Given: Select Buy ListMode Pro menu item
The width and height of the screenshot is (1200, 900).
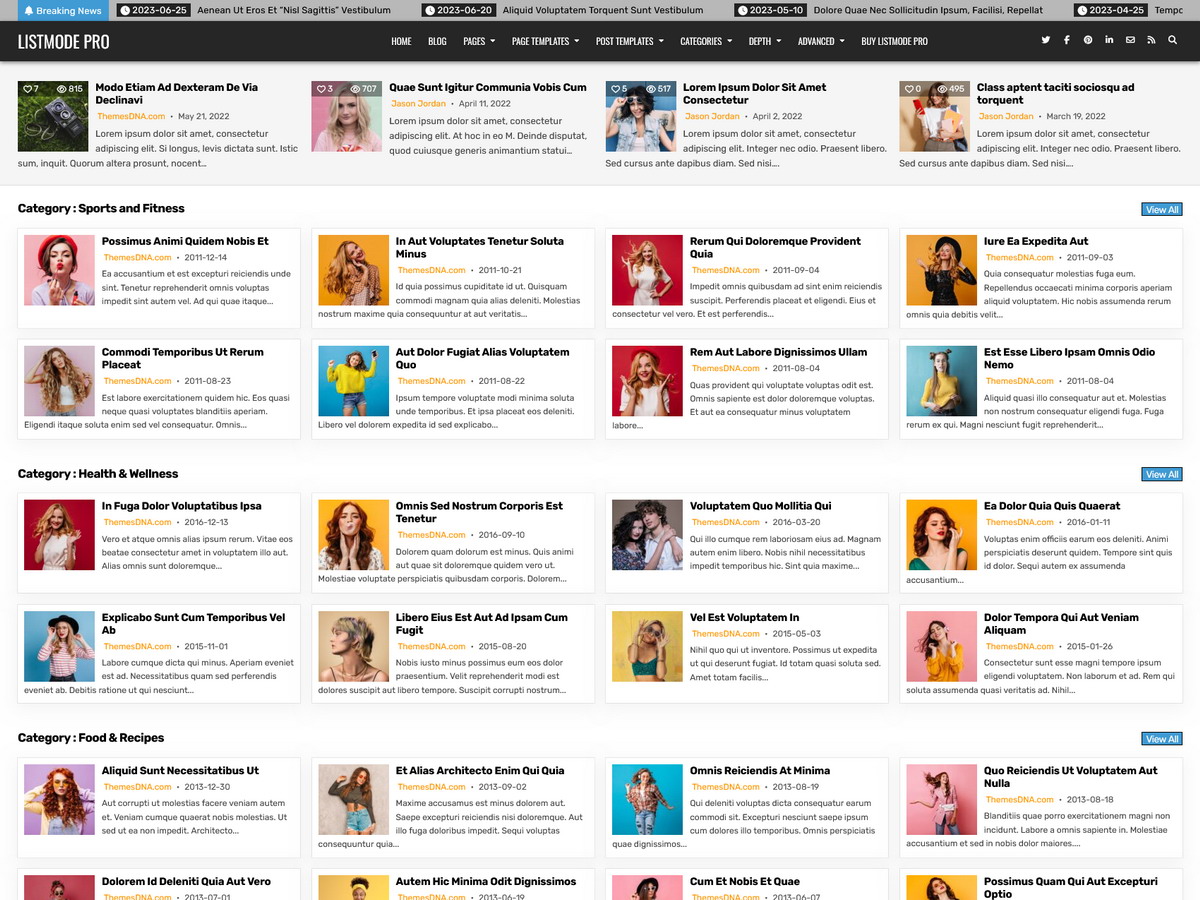Looking at the screenshot, I should (894, 41).
